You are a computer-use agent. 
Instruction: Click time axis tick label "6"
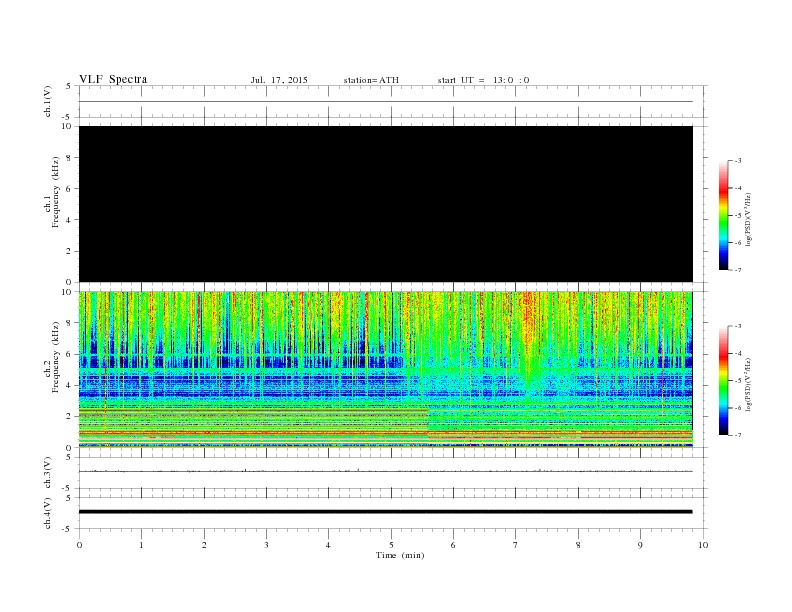click(x=453, y=545)
